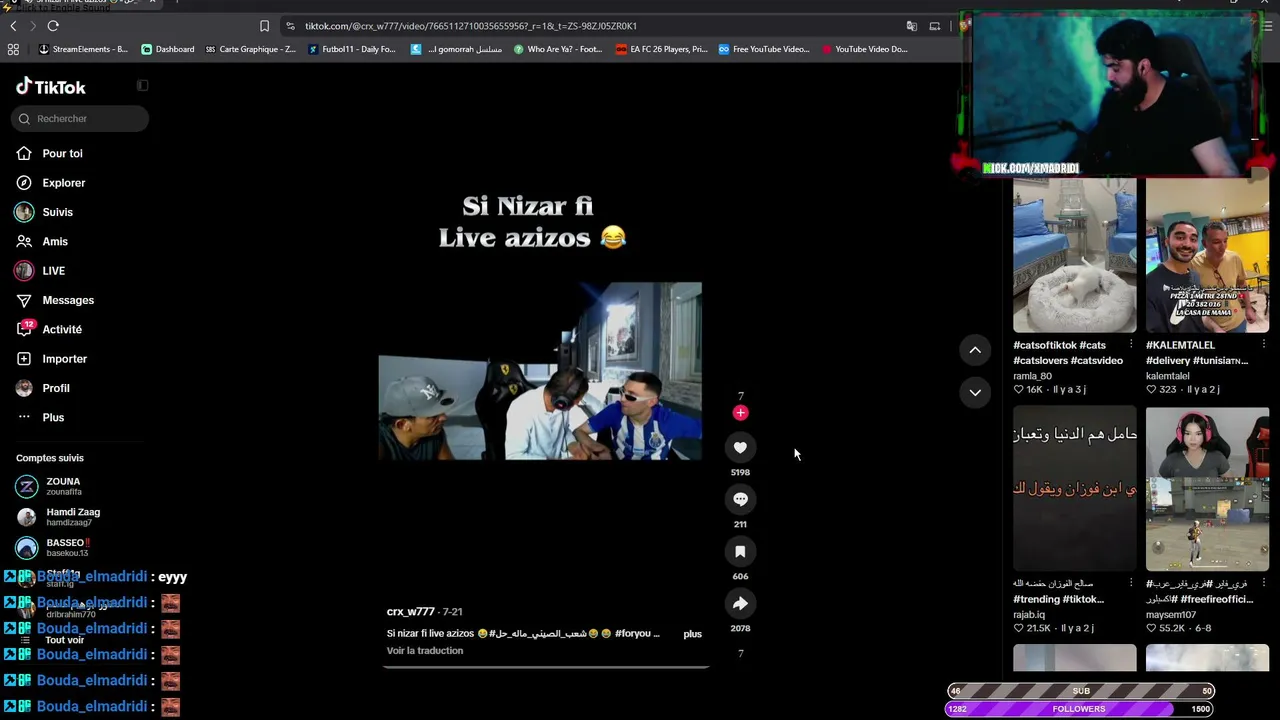Follow the creator with the red plus button
Image resolution: width=1280 pixels, height=720 pixels.
(740, 413)
